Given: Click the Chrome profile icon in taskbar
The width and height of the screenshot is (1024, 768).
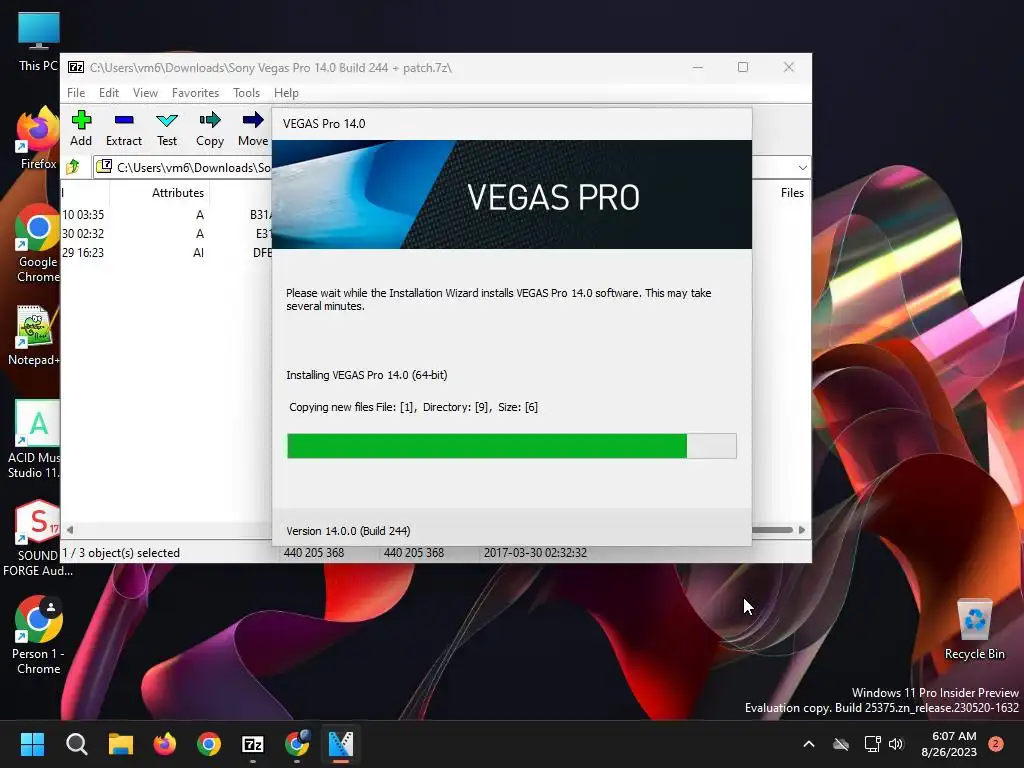Looking at the screenshot, I should pyautogui.click(x=297, y=744).
